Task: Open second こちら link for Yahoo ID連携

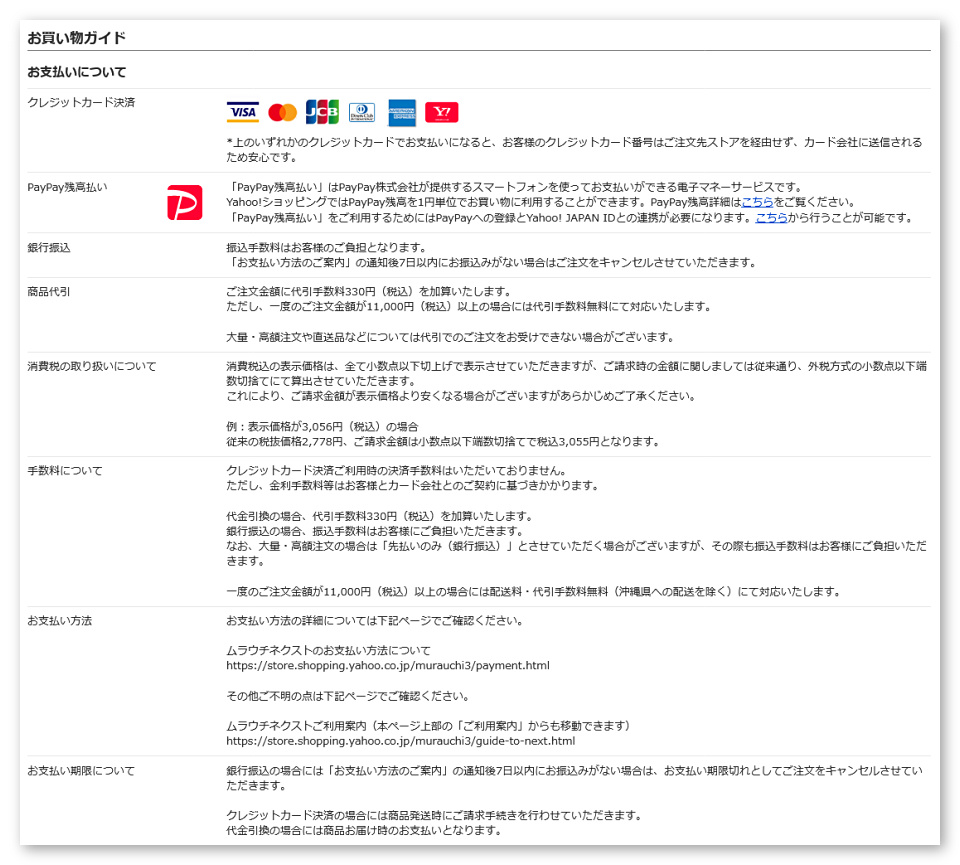Action: tap(771, 218)
